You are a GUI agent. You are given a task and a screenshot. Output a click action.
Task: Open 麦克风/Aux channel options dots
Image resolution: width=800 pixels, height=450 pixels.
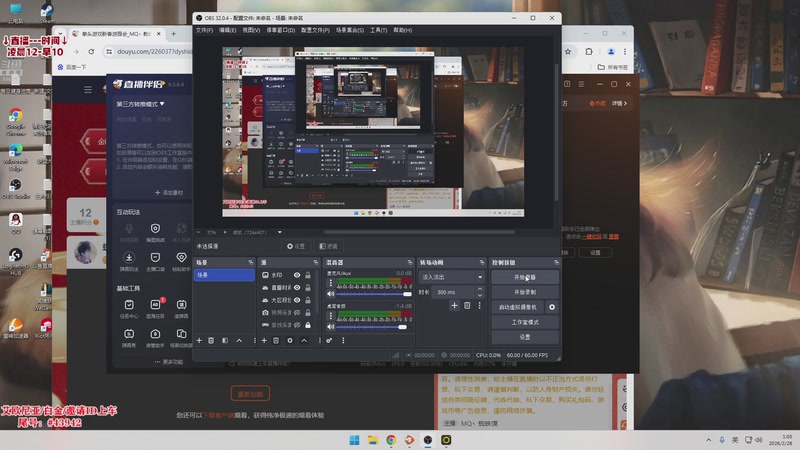tap(331, 283)
